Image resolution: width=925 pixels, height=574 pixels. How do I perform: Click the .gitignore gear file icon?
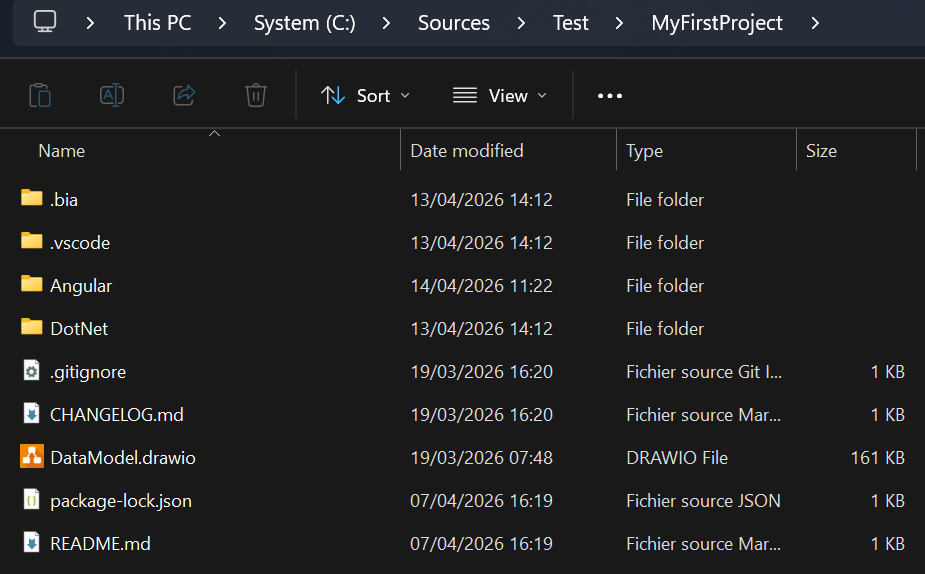click(31, 371)
